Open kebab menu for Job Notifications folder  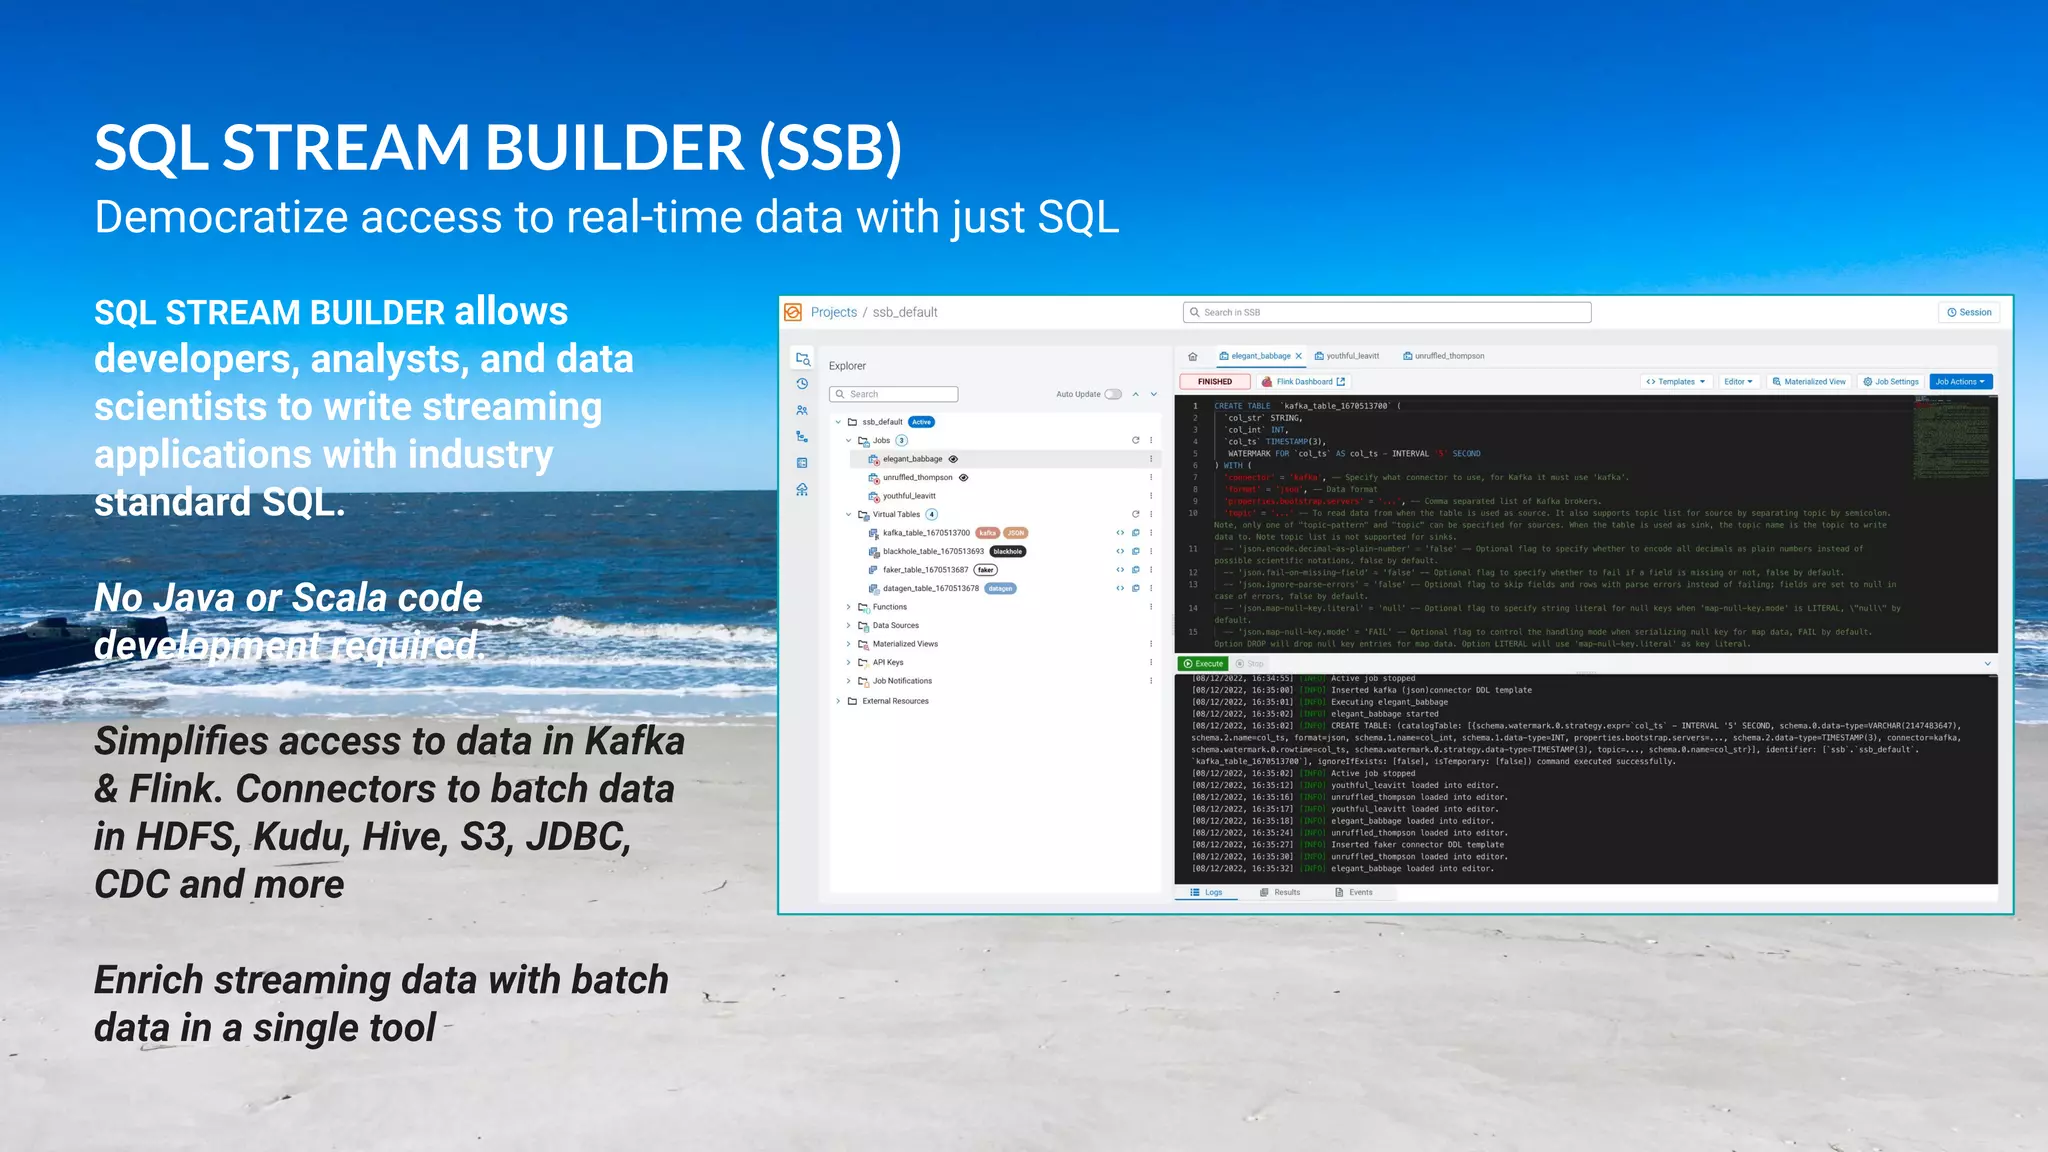[1151, 681]
